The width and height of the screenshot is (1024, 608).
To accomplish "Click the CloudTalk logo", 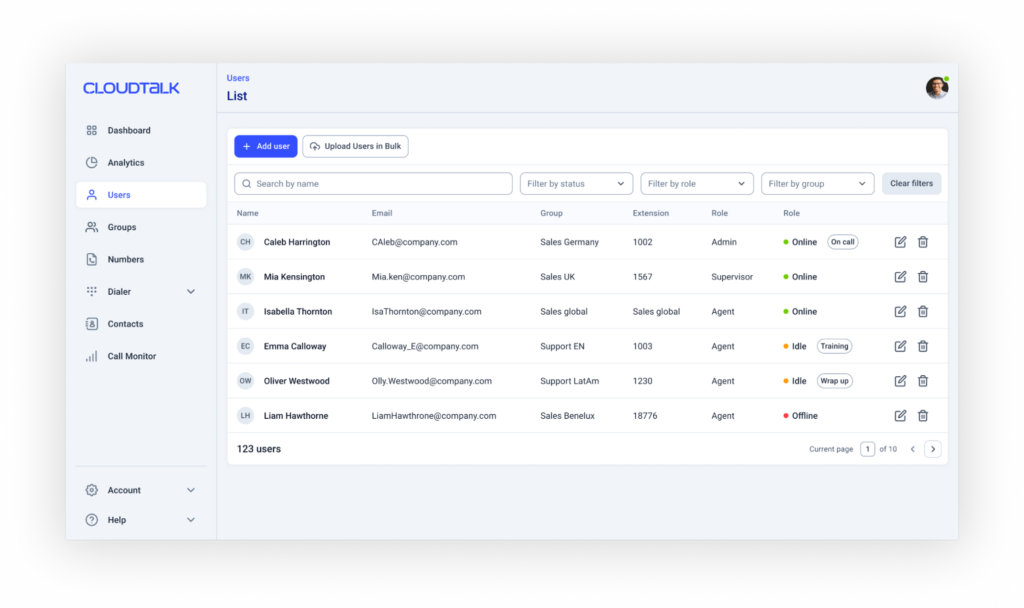I will 131,88.
